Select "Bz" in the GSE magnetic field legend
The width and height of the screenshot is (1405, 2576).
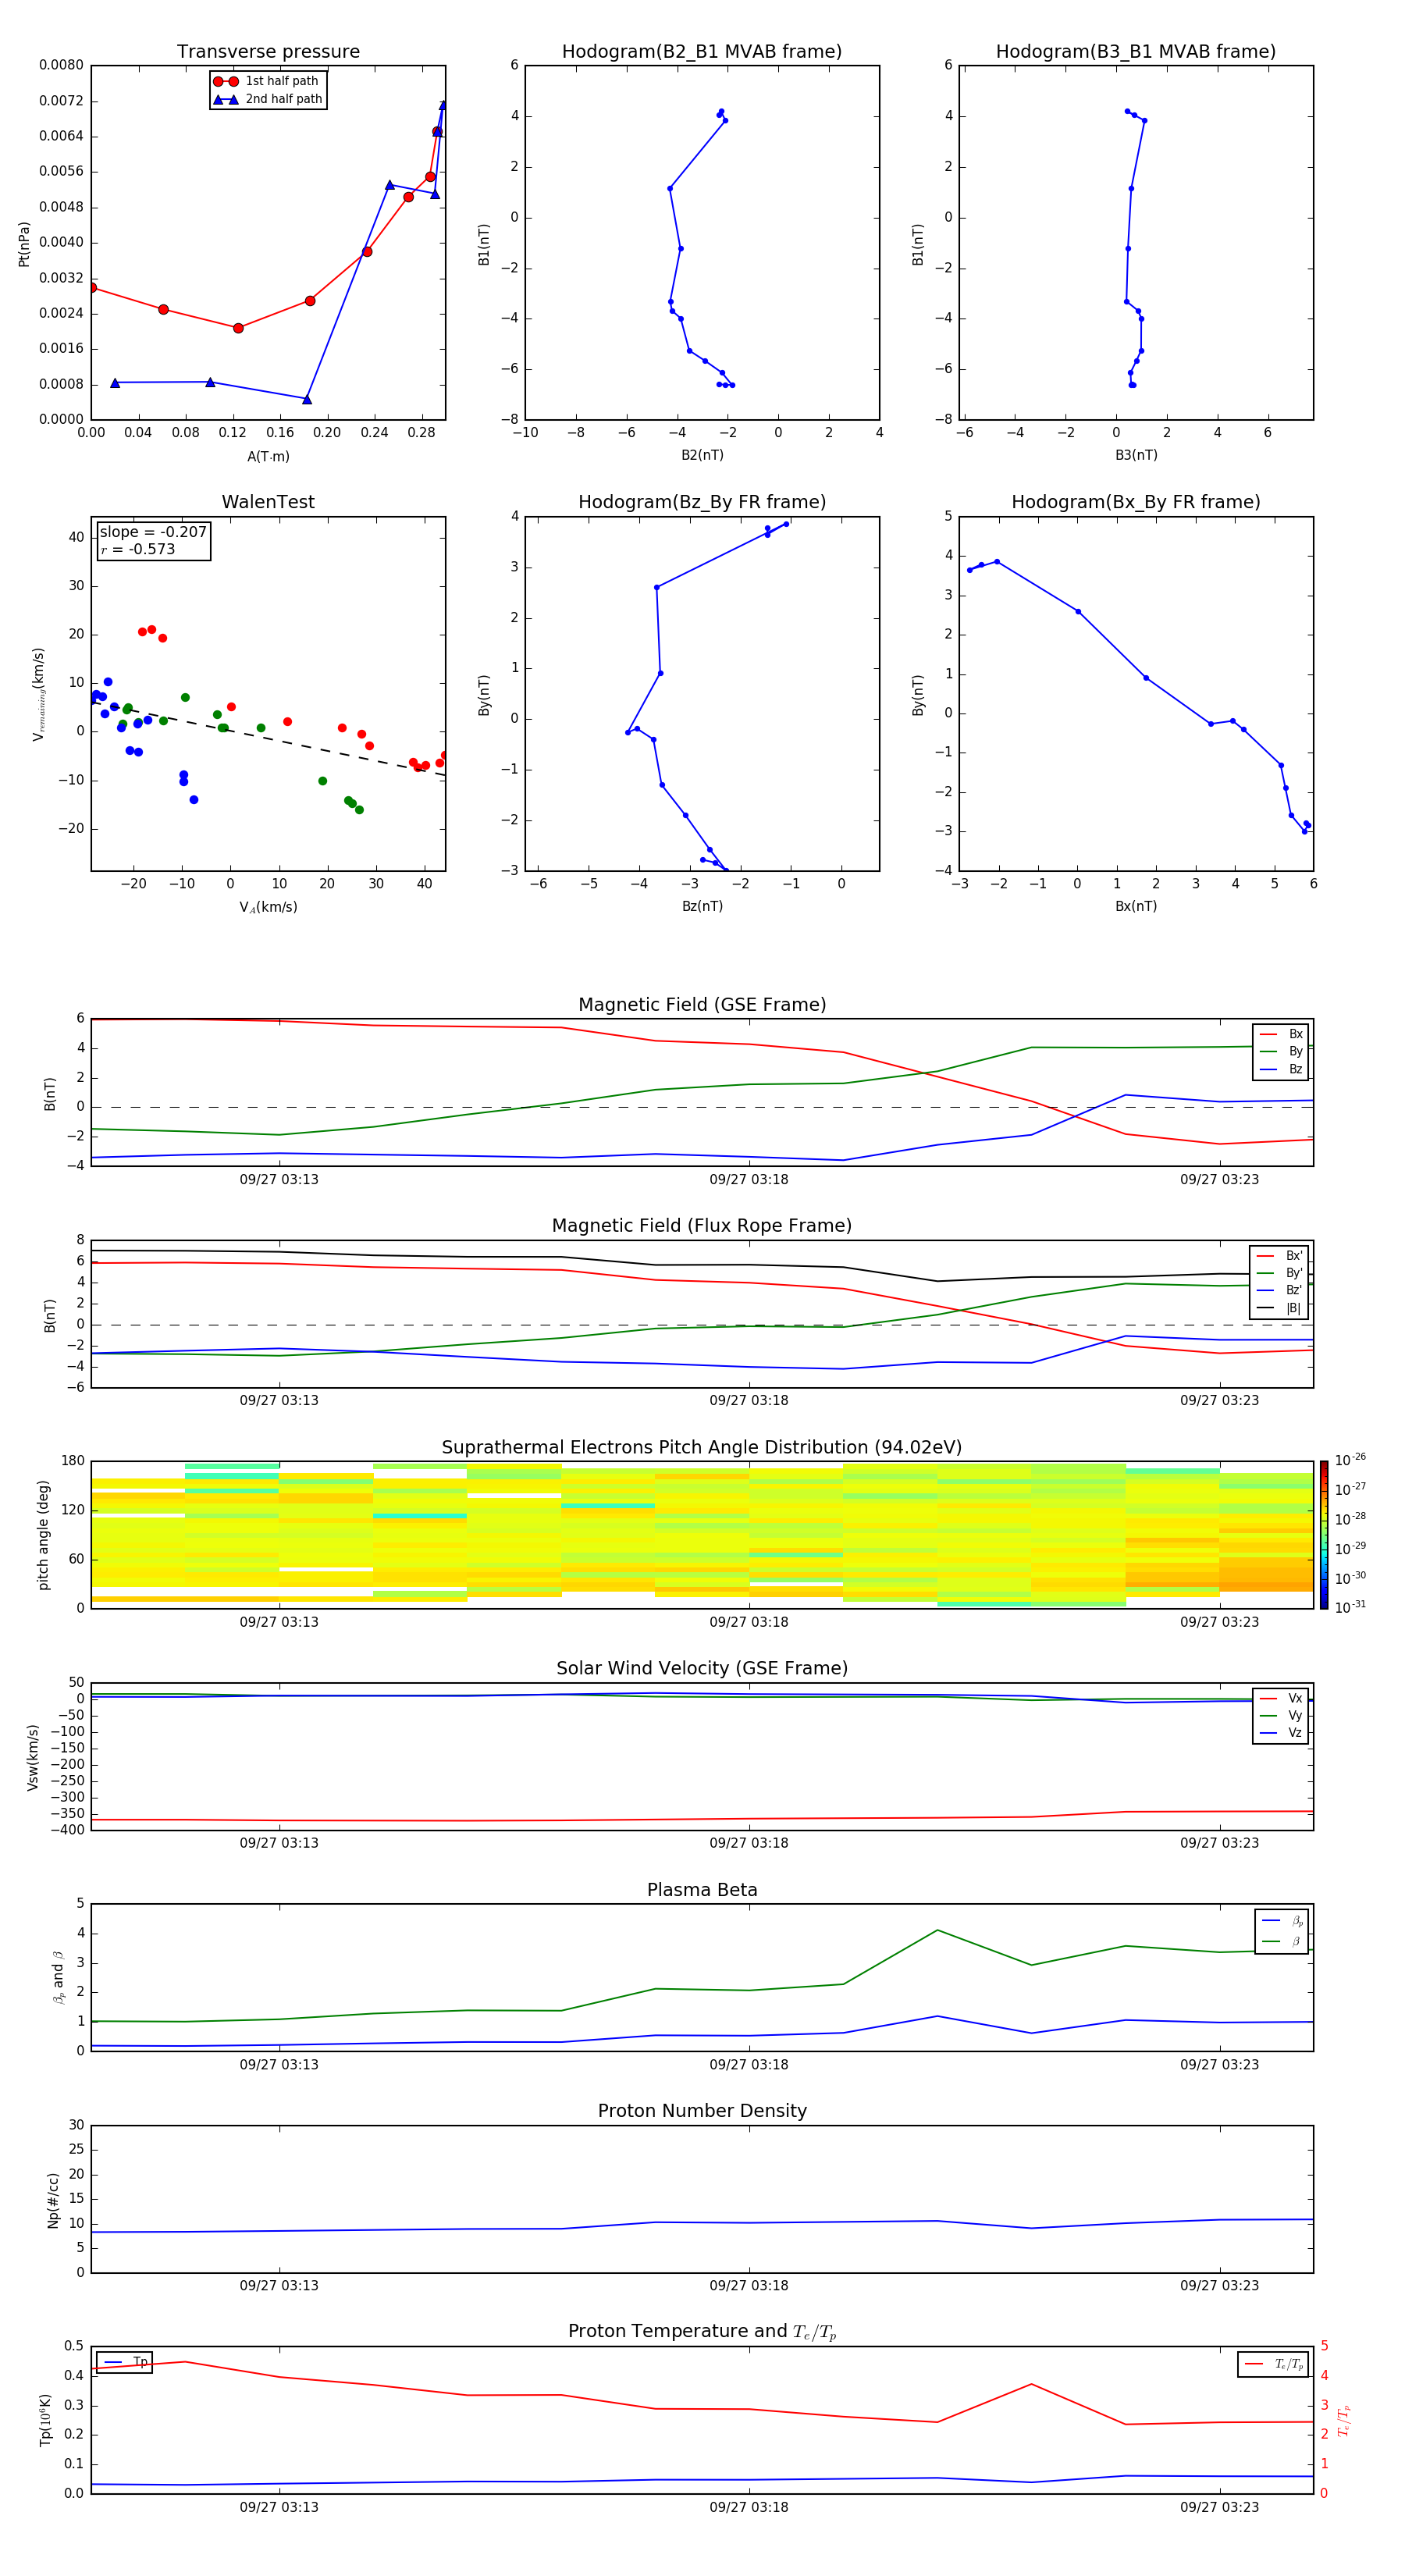[1281, 1069]
